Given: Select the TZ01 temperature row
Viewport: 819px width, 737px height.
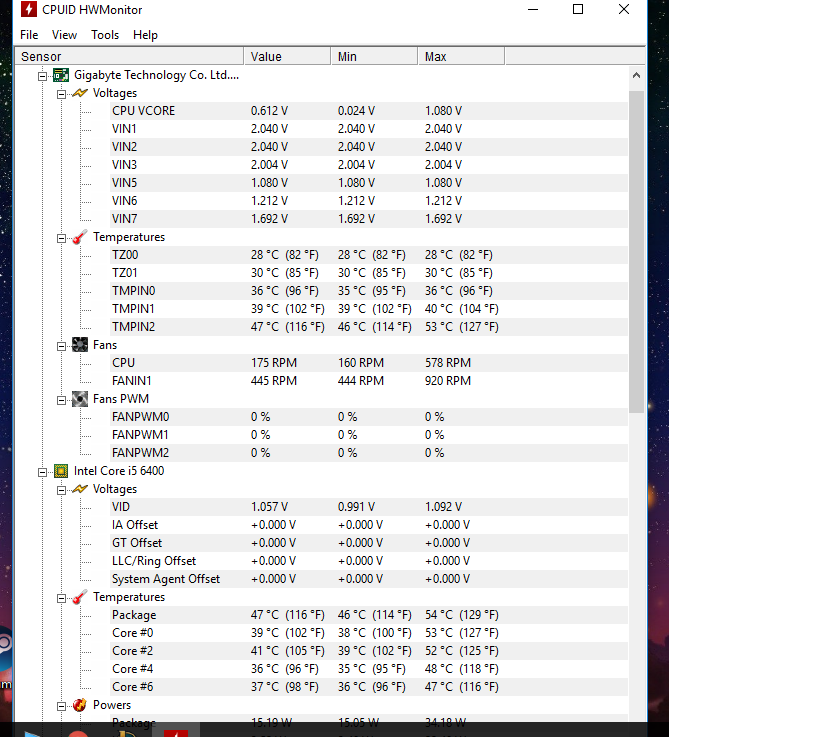Looking at the screenshot, I should coord(368,273).
